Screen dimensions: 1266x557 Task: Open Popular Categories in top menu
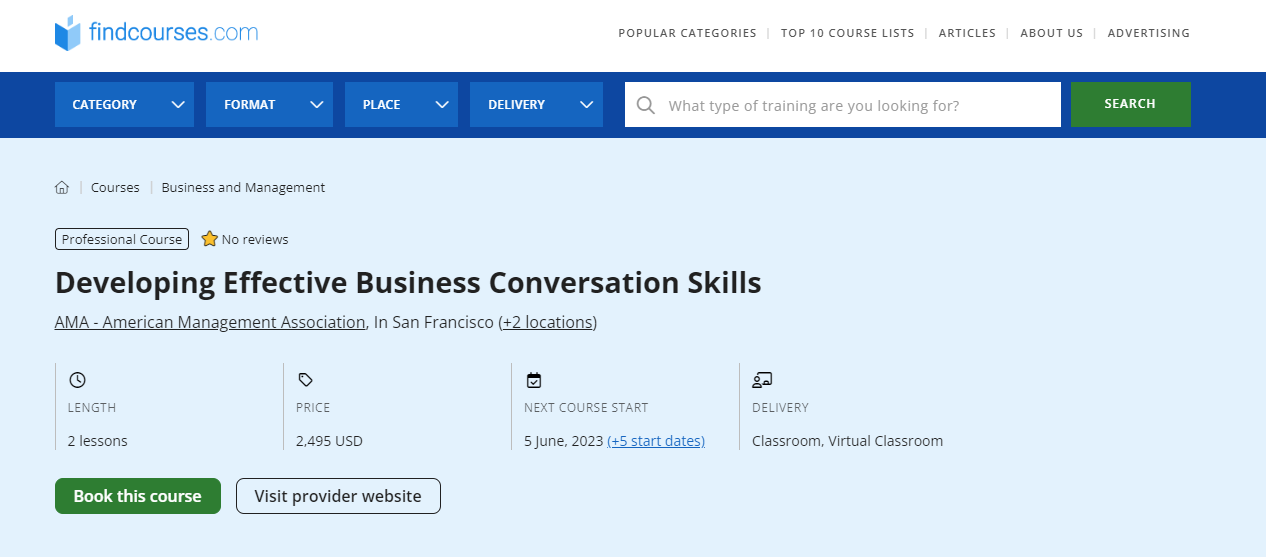[x=687, y=33]
